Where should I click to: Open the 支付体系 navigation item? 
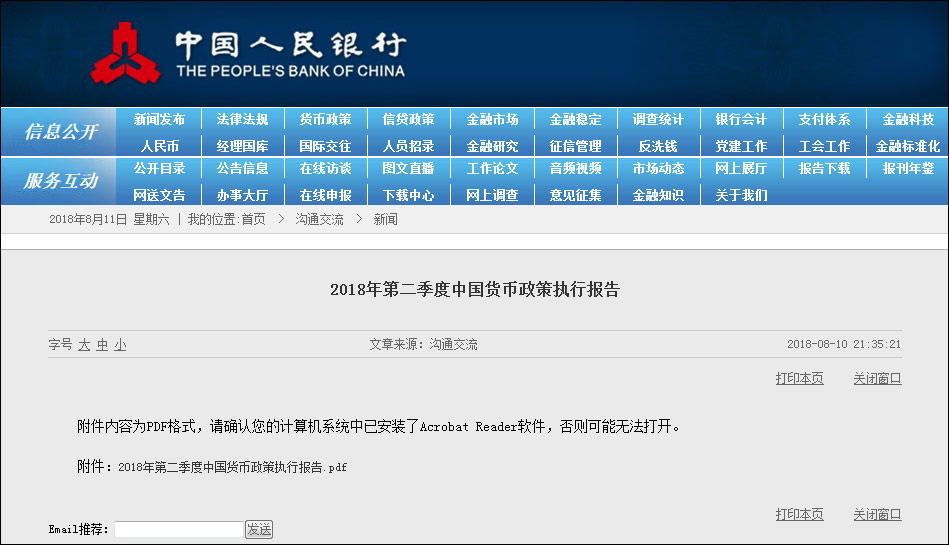click(824, 119)
